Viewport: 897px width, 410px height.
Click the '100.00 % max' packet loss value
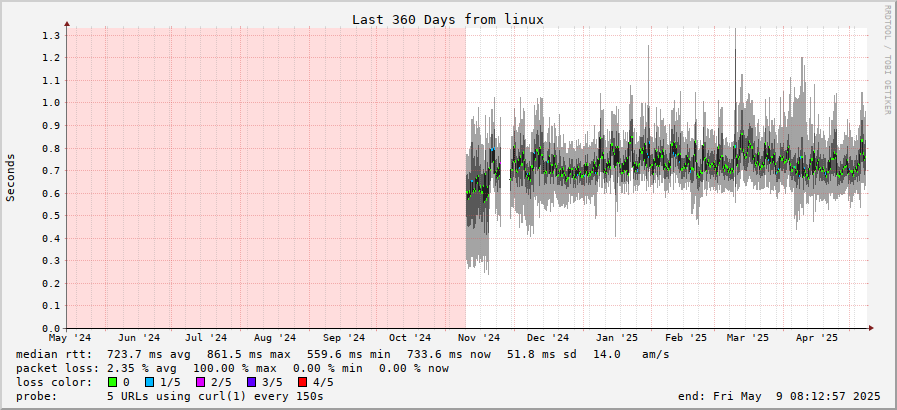(x=235, y=368)
